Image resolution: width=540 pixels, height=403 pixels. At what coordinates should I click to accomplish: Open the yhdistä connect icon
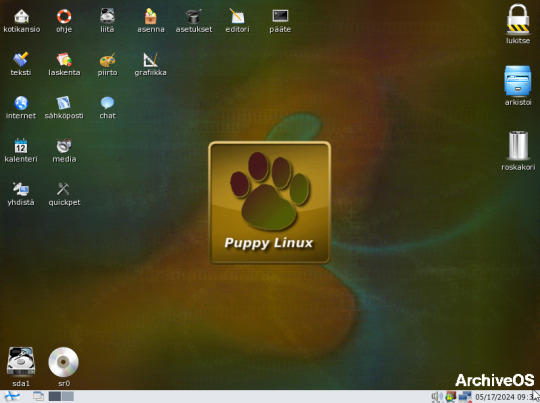point(21,189)
